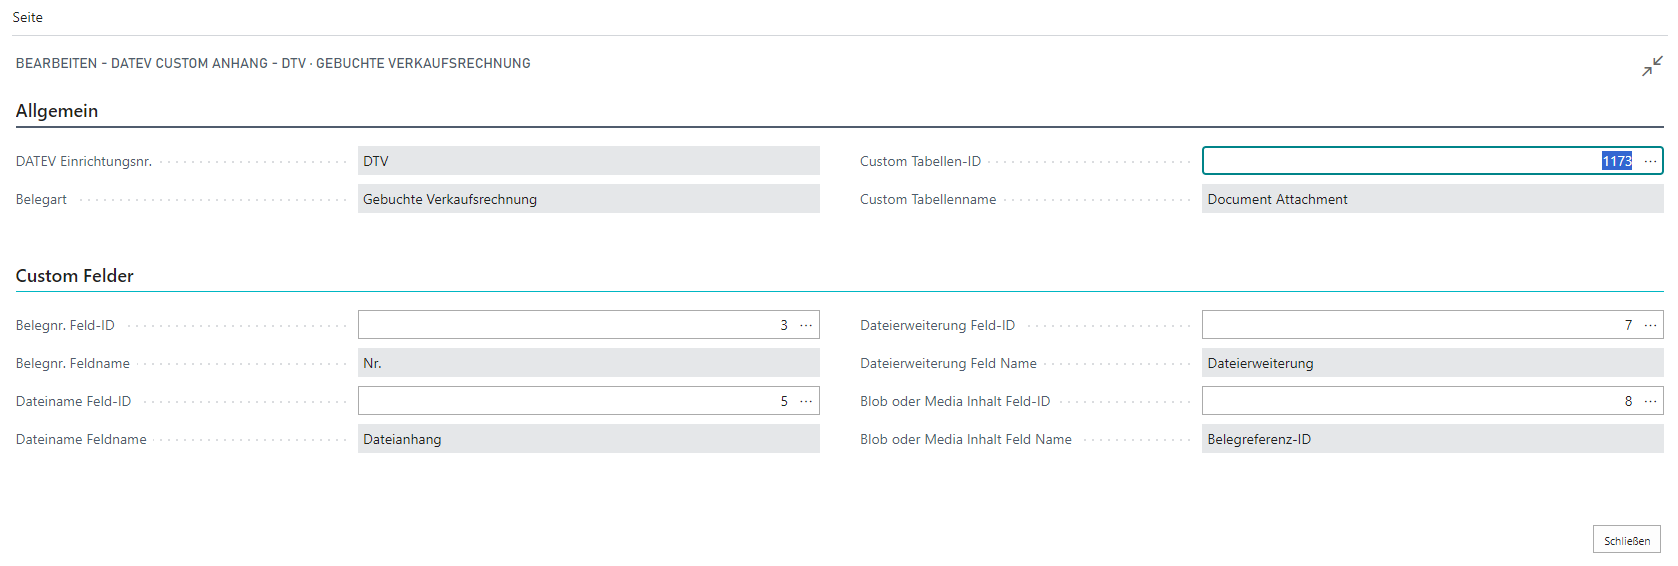Screen dimensions: 1678x566
Task: Click the collapse page arrows icon
Action: 1652,66
